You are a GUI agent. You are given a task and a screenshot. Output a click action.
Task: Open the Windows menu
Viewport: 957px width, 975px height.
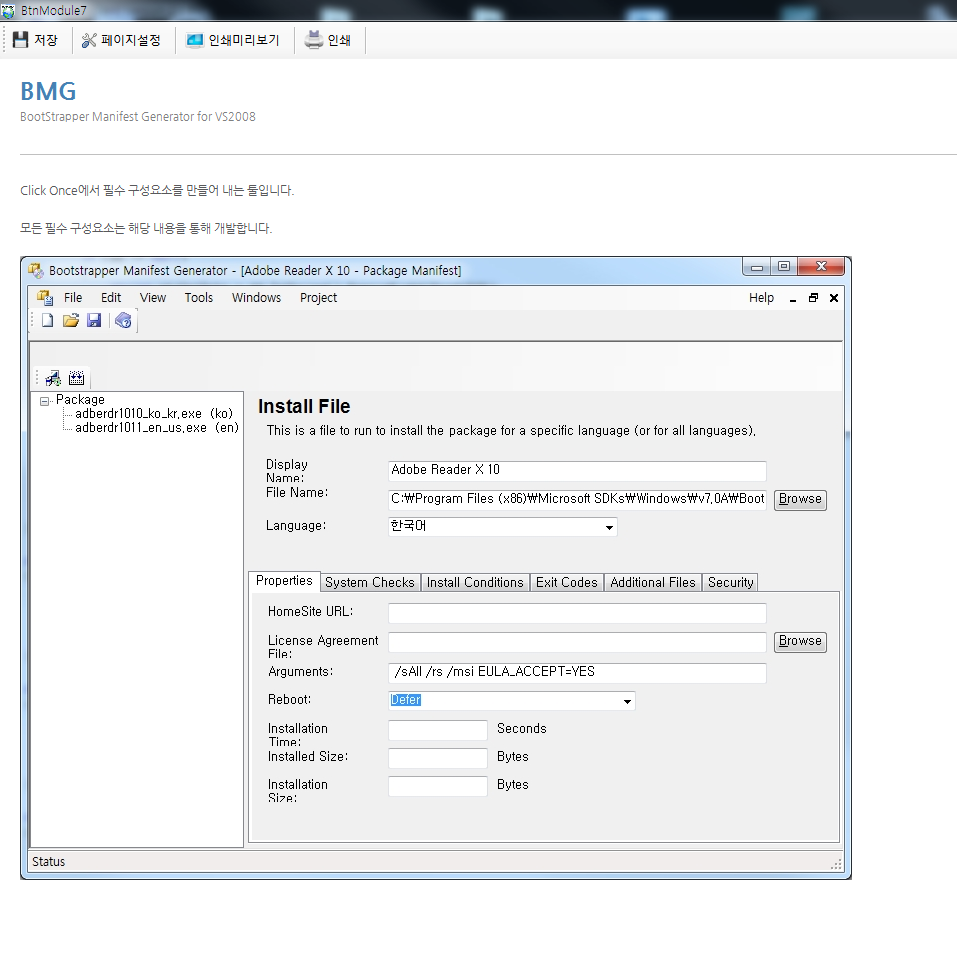[256, 298]
